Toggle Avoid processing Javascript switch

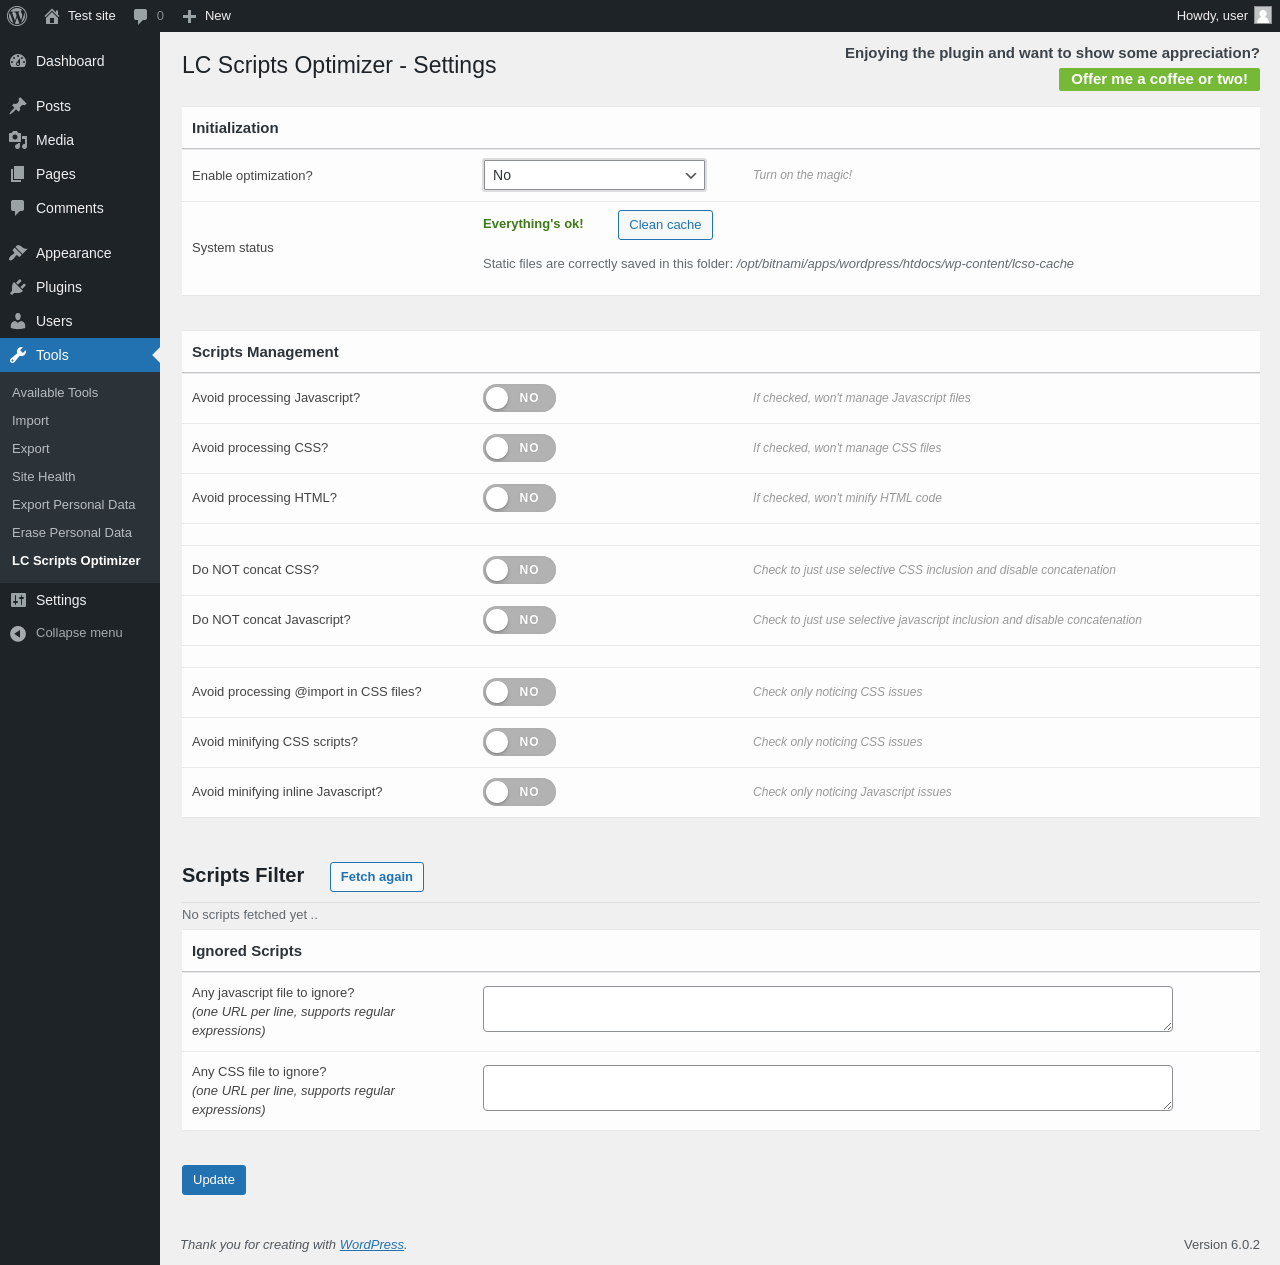tap(519, 398)
